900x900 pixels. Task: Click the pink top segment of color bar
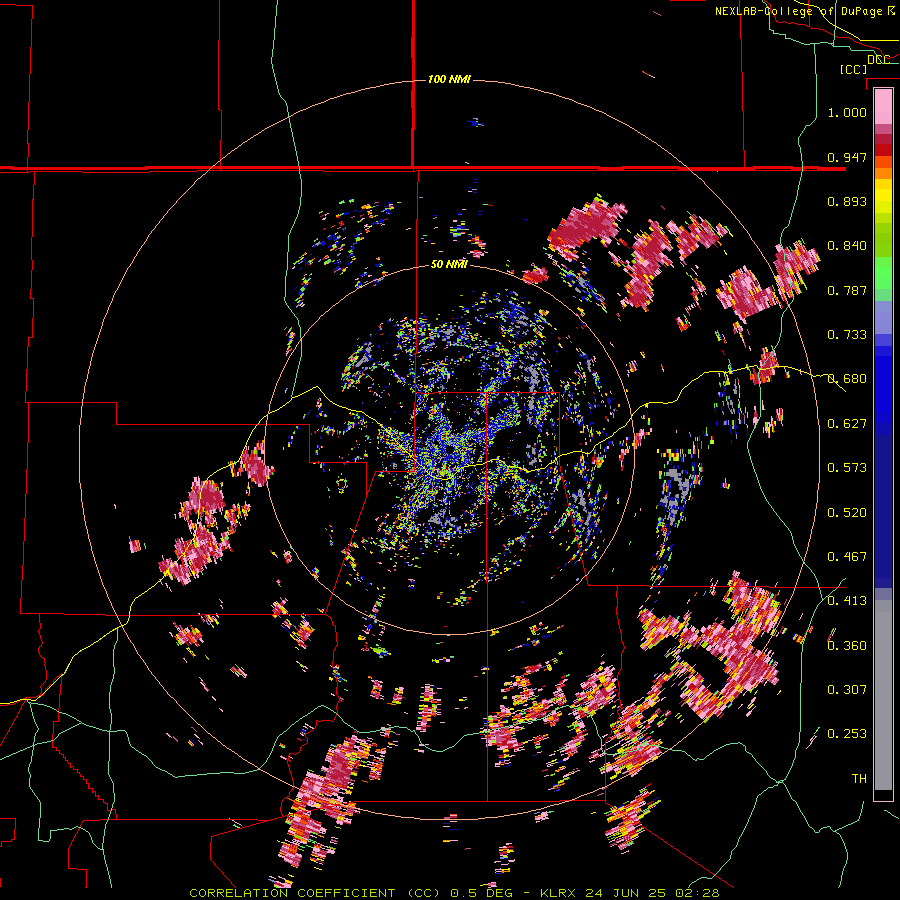[x=883, y=106]
